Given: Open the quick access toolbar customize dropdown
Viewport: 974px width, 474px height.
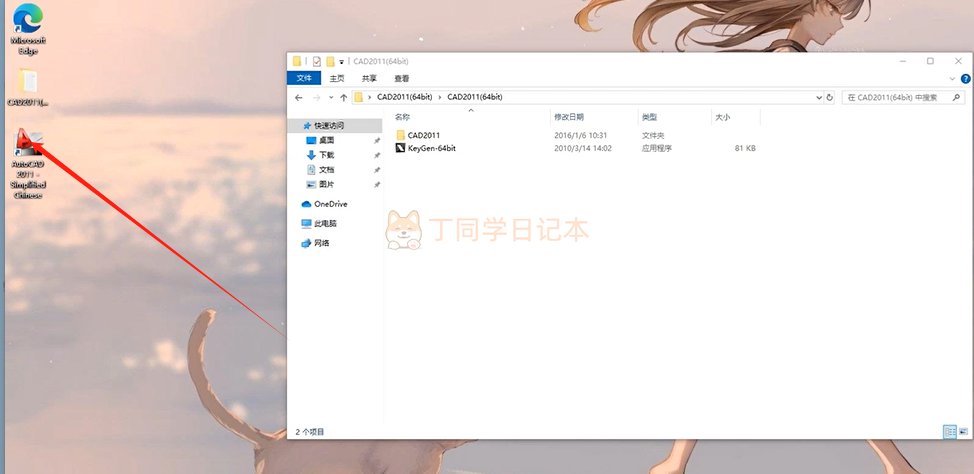Looking at the screenshot, I should pyautogui.click(x=342, y=61).
